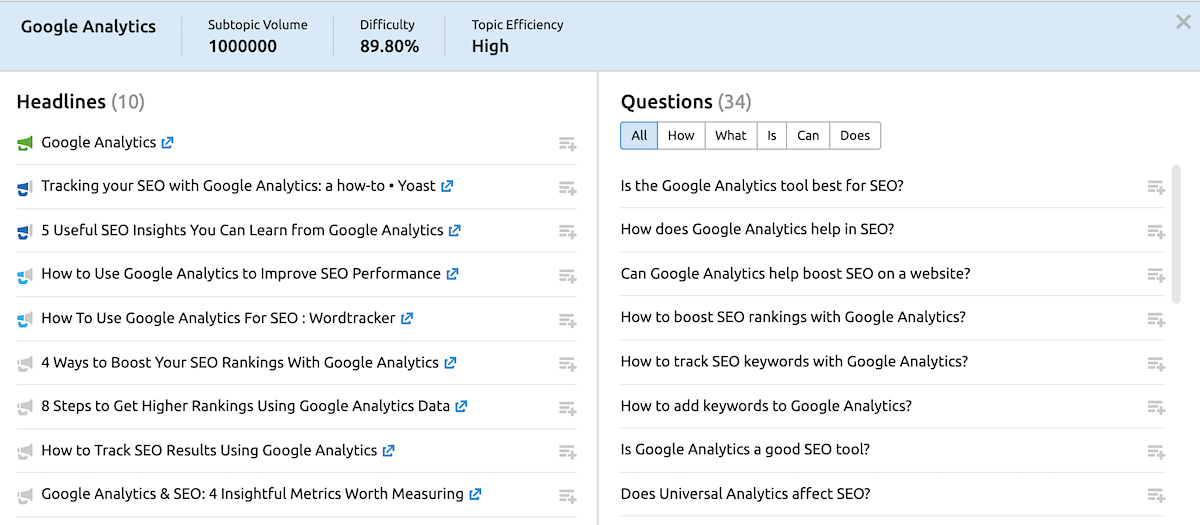Screen dimensions: 1200x525
Task: Add 'Can Google Analytics help boost SEO' question to favorites
Action: coord(1156,275)
